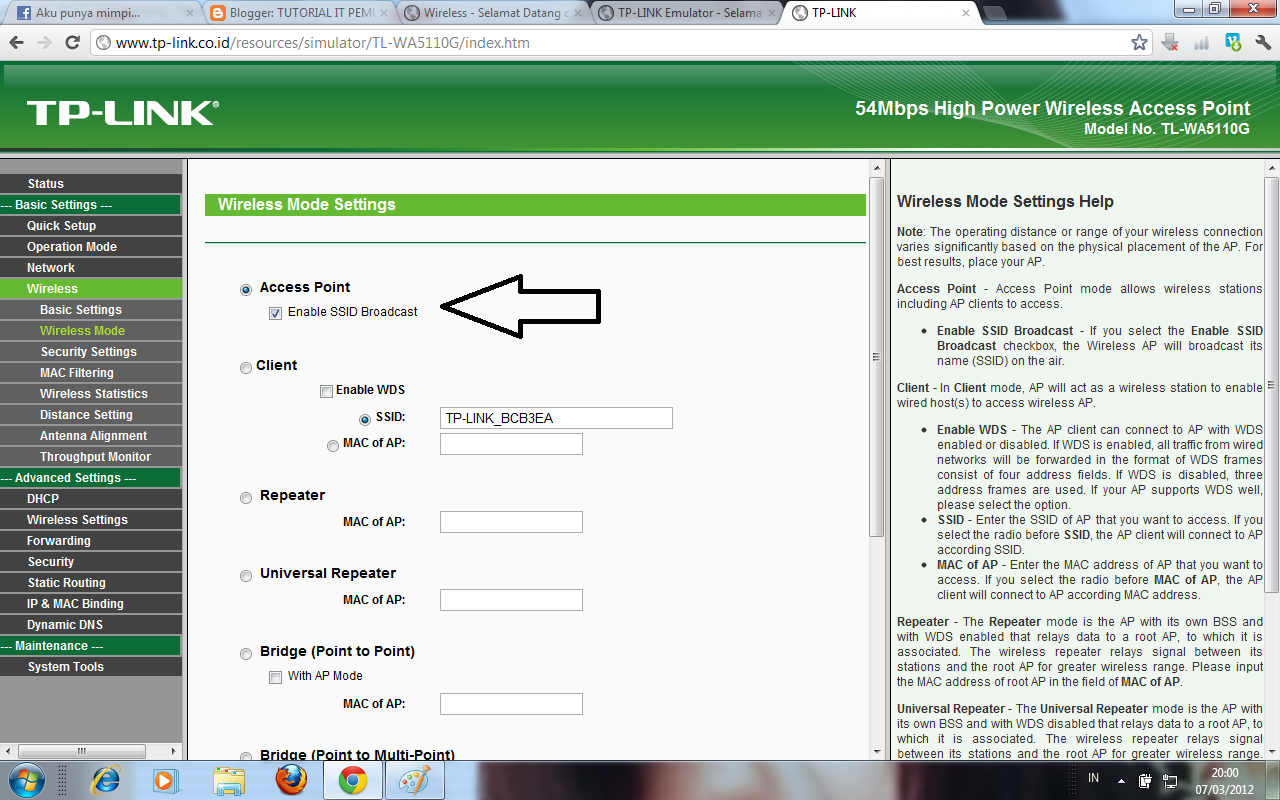Uncheck Enable SSID Broadcast
This screenshot has height=800, width=1280.
(x=275, y=313)
